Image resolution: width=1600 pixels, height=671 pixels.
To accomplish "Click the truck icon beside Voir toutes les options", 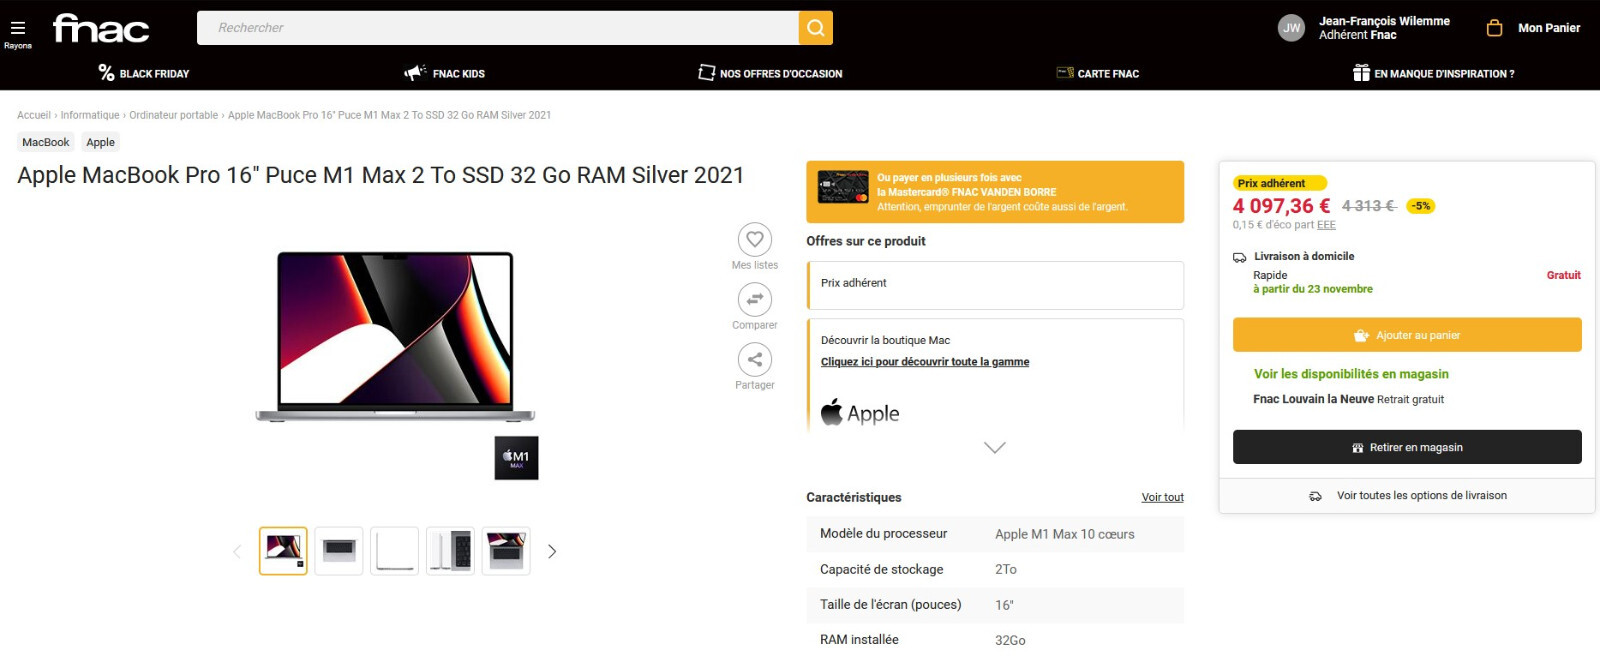I will pos(1315,496).
